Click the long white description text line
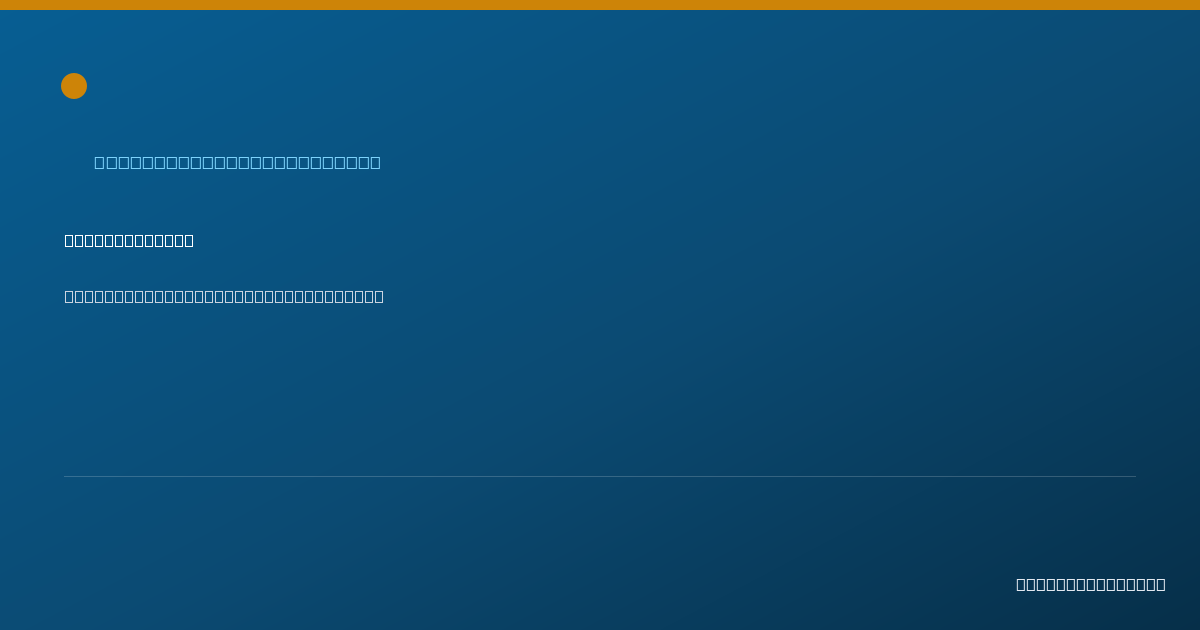 224,296
